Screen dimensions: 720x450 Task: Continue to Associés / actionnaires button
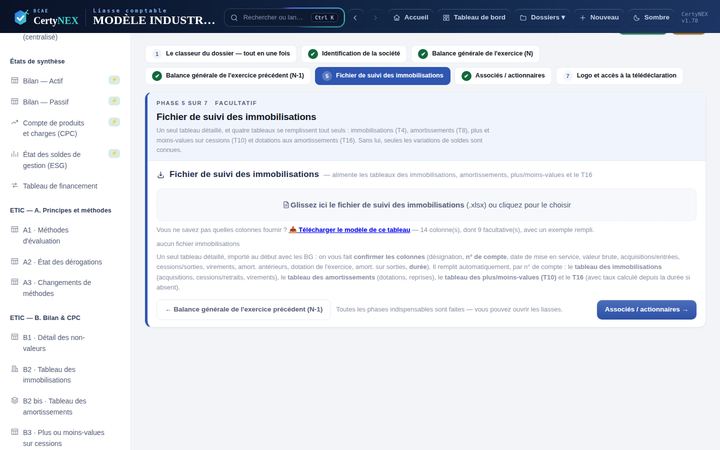(647, 309)
